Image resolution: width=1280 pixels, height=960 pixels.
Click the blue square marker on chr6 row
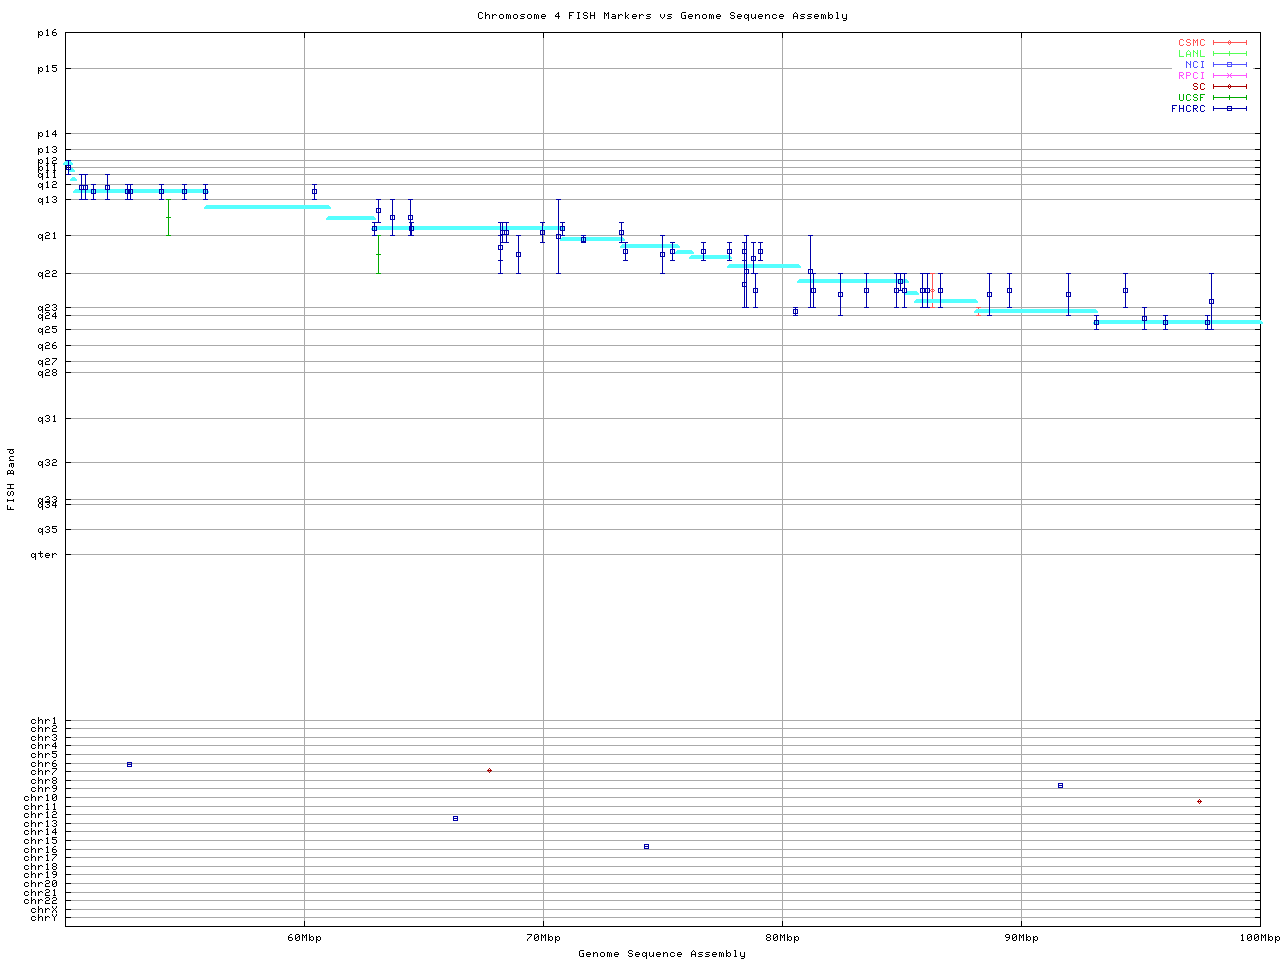129,764
